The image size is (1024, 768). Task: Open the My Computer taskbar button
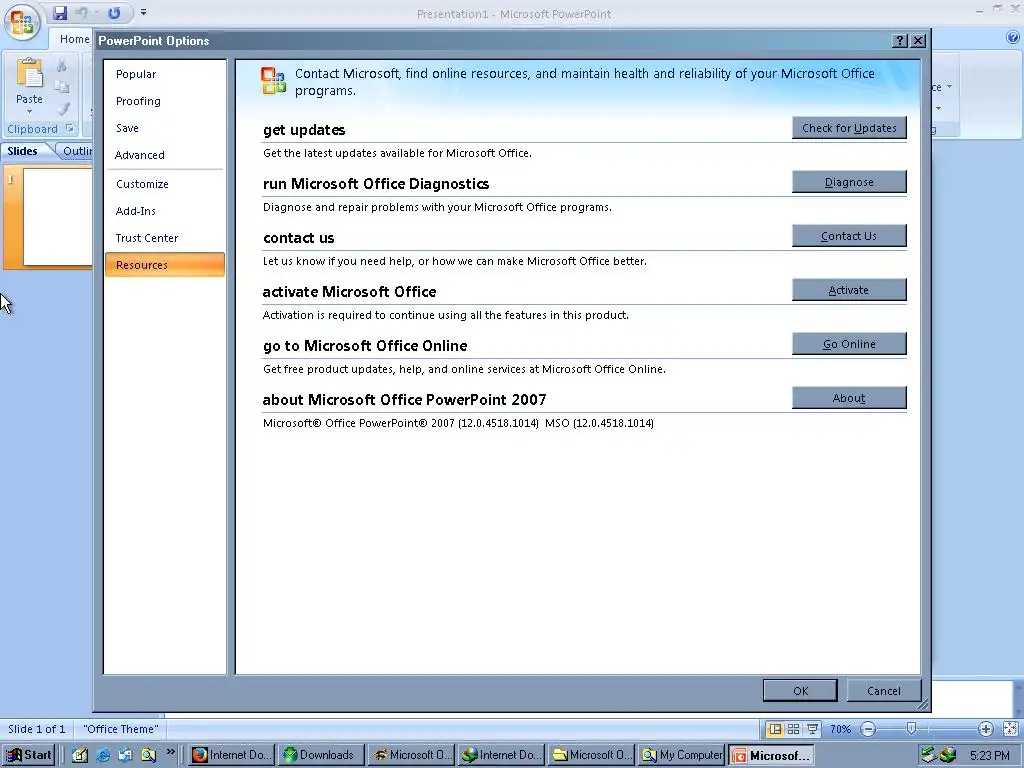[682, 755]
